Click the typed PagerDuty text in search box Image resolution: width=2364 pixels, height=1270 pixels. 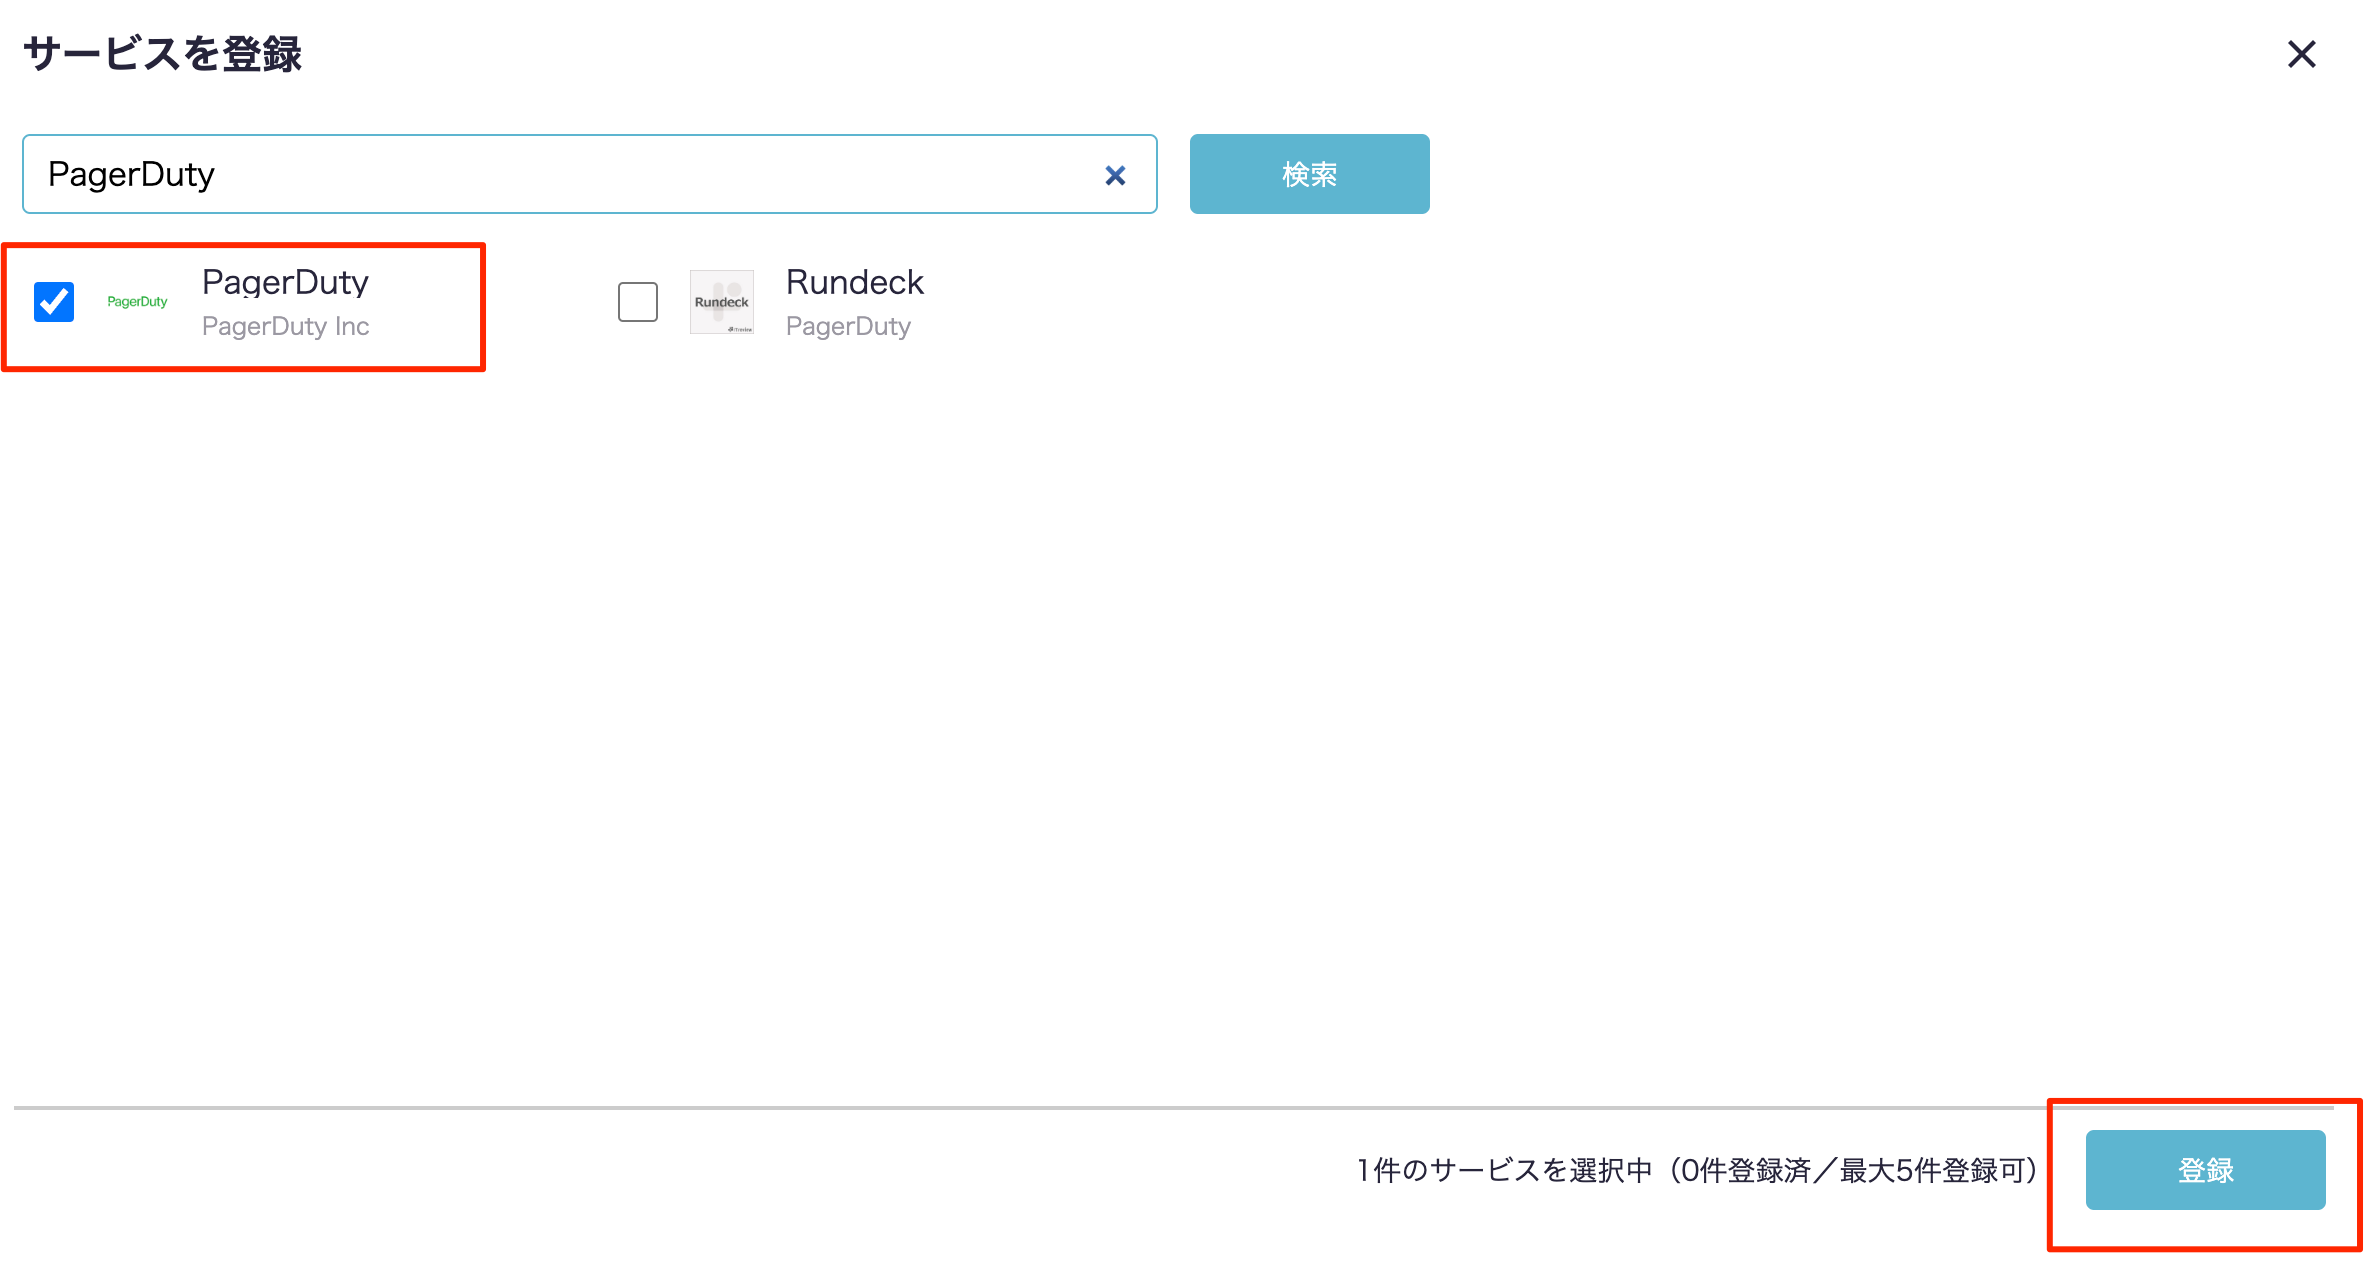click(x=131, y=175)
